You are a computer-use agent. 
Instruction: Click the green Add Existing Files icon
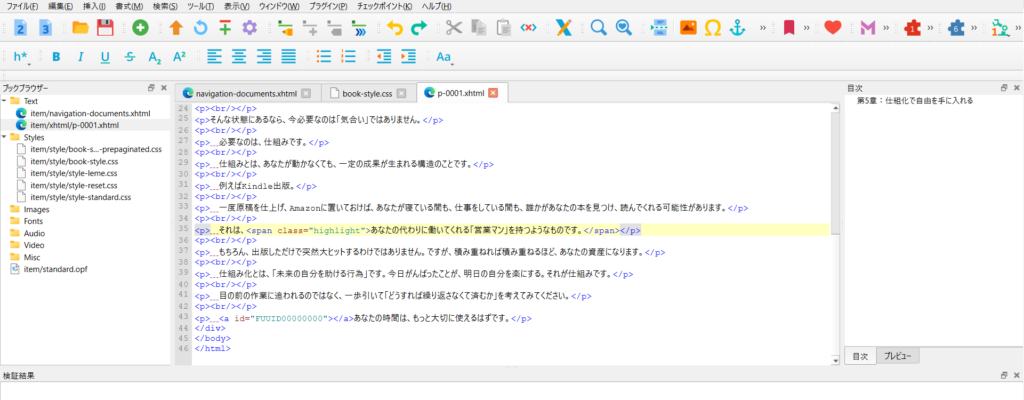coord(139,28)
